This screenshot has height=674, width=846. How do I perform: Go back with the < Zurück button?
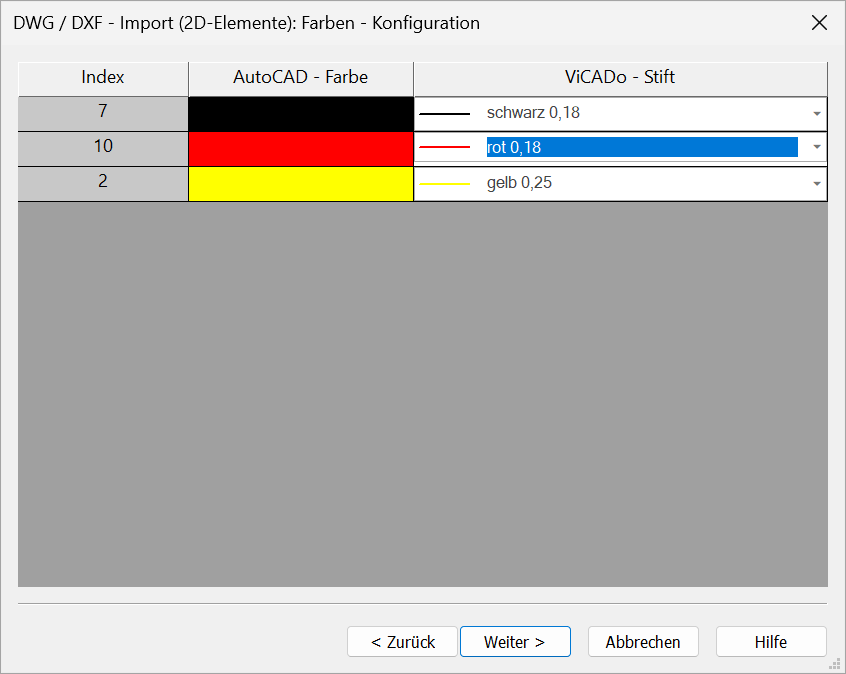pyautogui.click(x=402, y=642)
